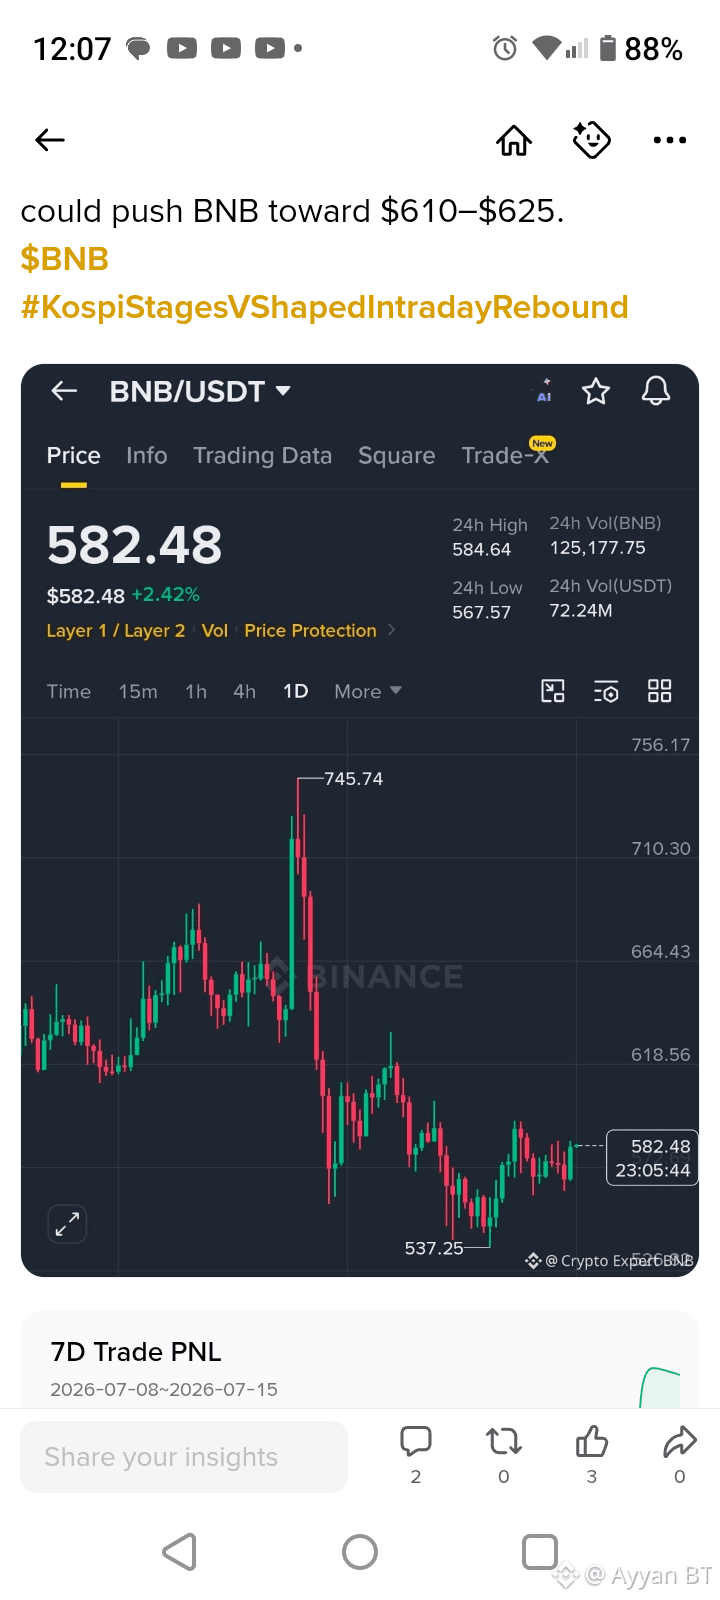Tap the Vol tag
Viewport: 720px width, 1600px height.
point(215,631)
